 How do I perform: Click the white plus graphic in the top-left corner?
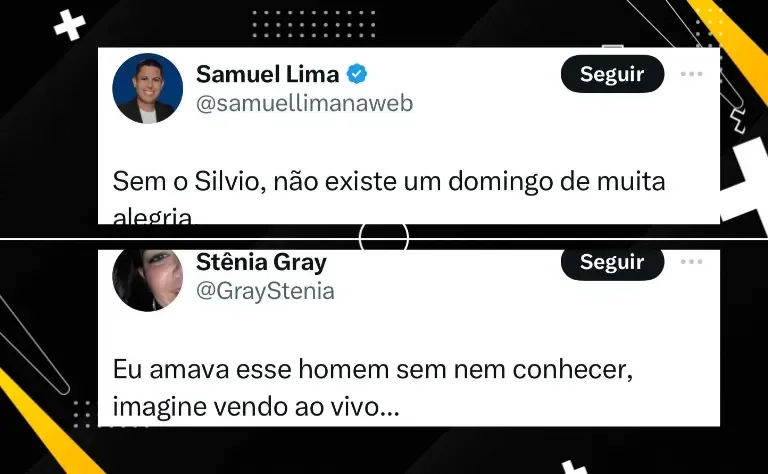click(x=70, y=25)
